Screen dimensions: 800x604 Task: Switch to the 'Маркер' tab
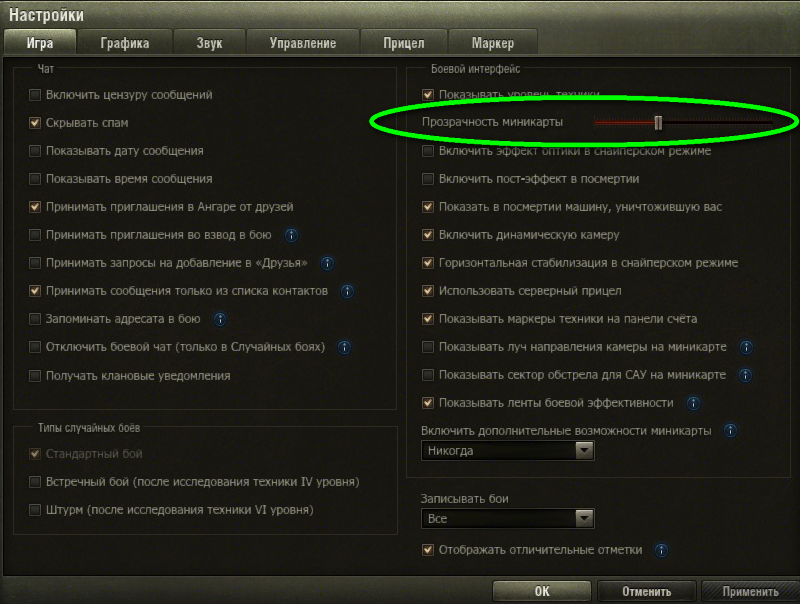click(492, 42)
